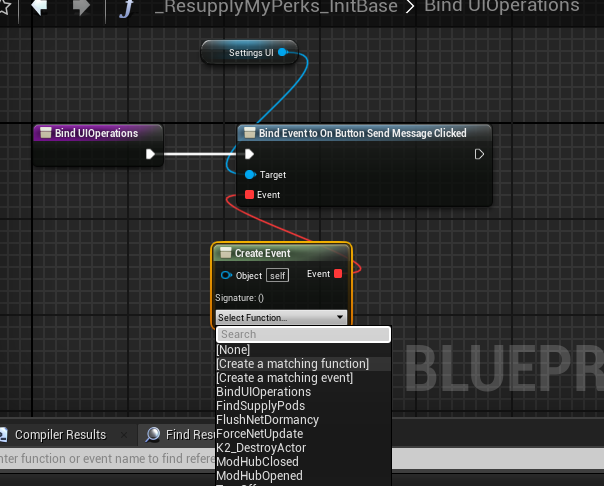Click the function Search field
604x486 pixels.
point(304,334)
